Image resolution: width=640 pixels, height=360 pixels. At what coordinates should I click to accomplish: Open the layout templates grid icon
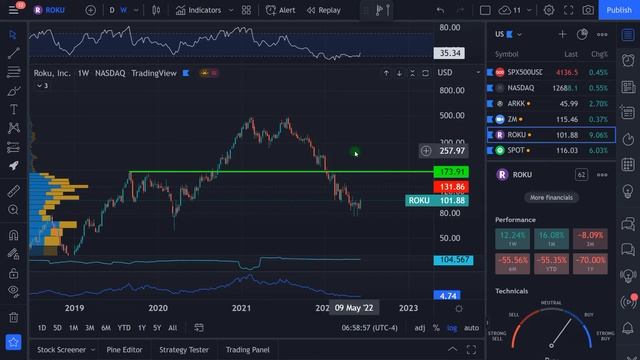tap(246, 10)
